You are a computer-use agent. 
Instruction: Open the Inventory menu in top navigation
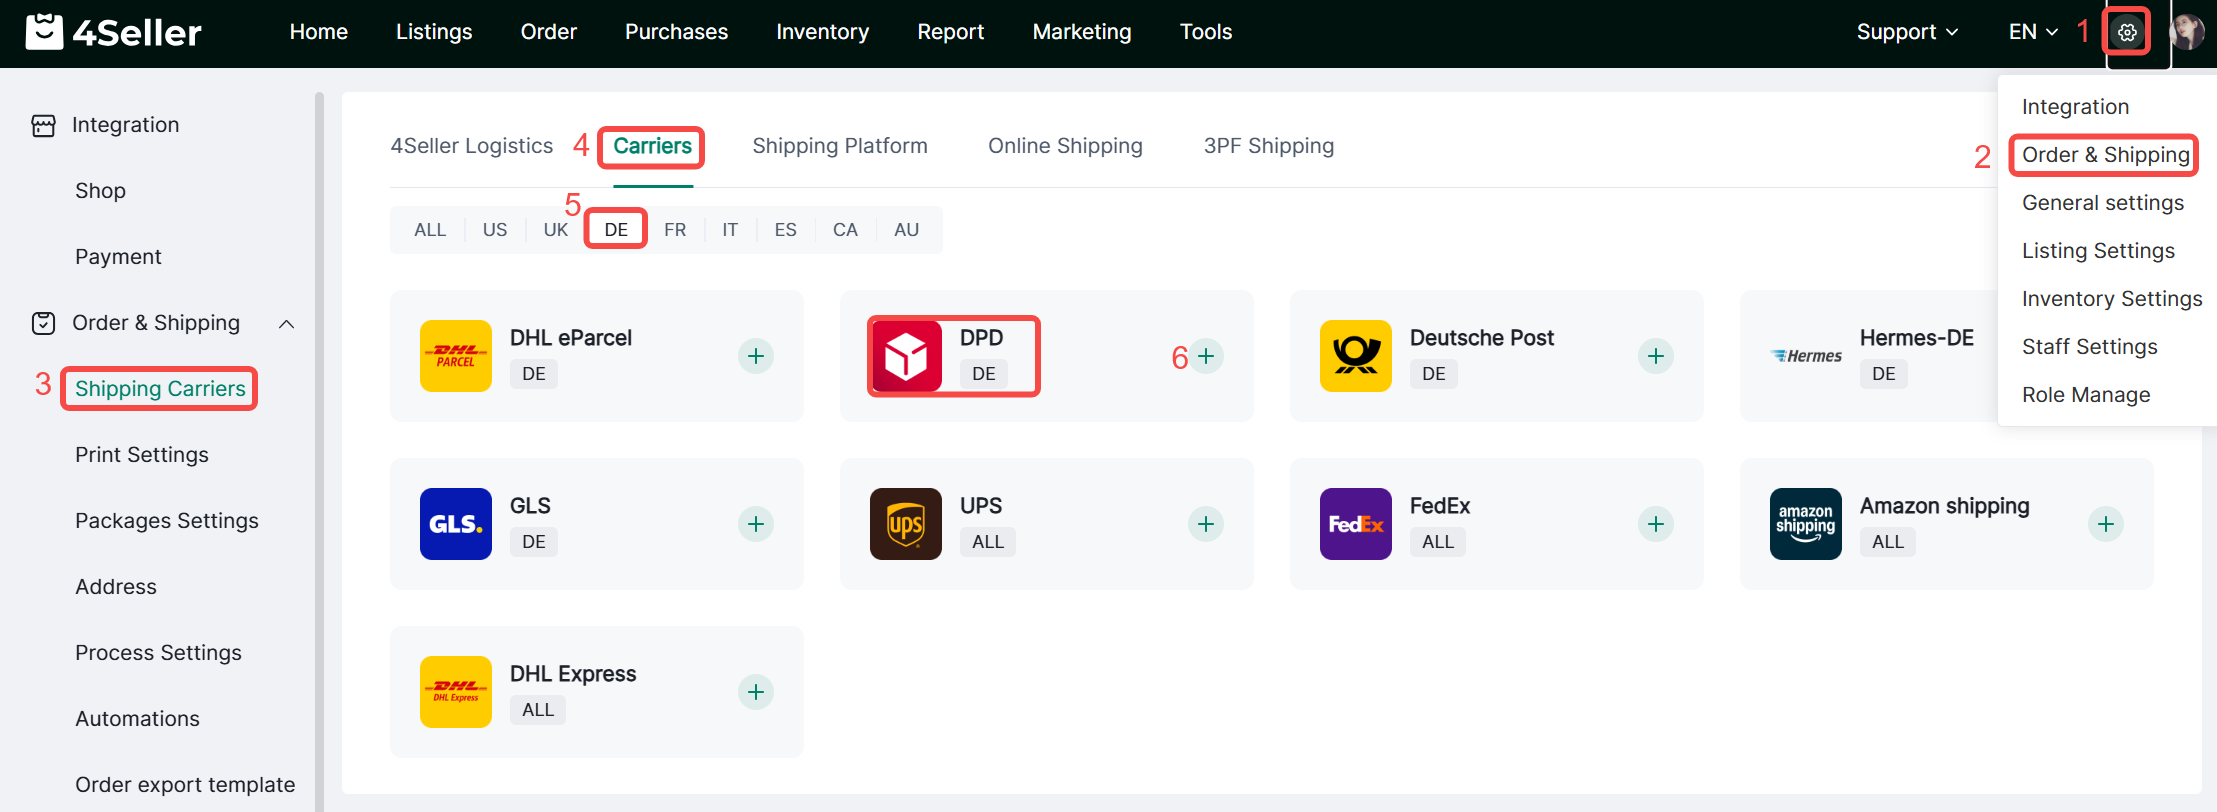click(822, 32)
